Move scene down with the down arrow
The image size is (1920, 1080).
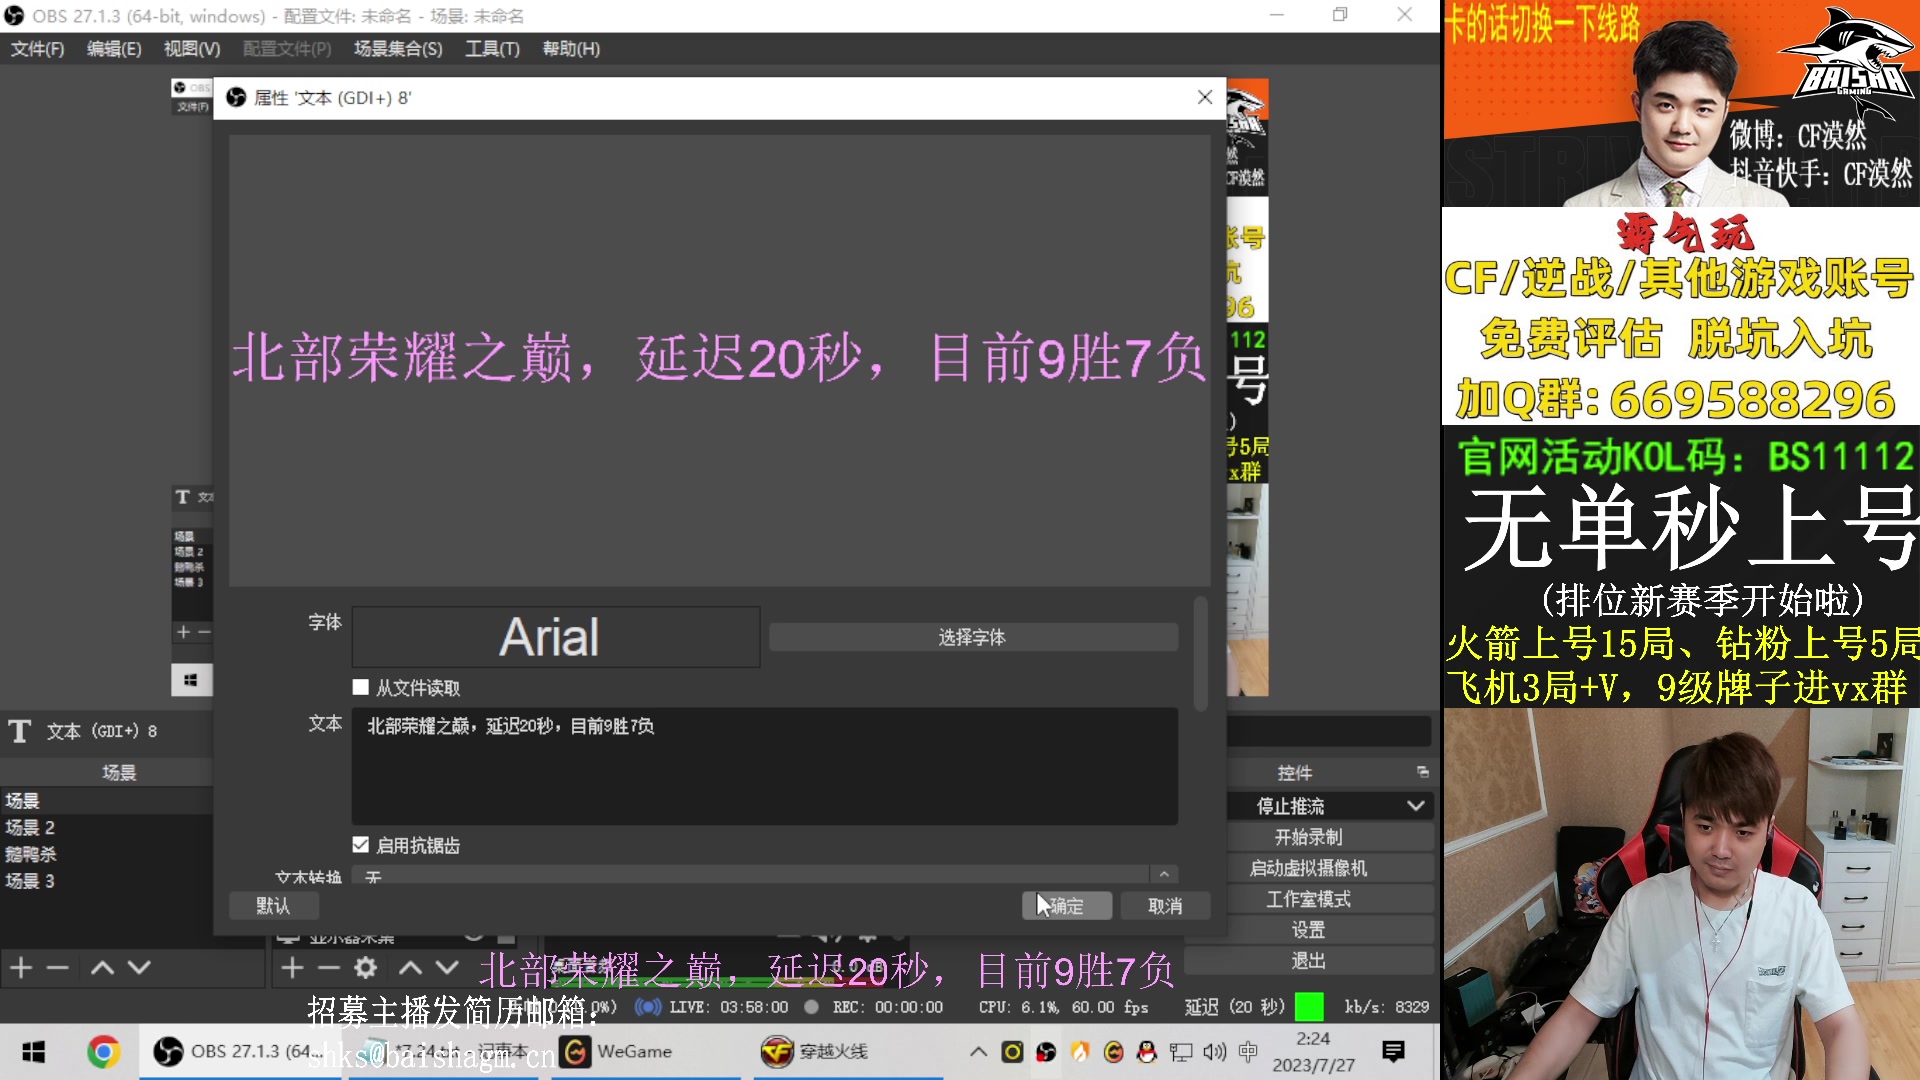[139, 967]
